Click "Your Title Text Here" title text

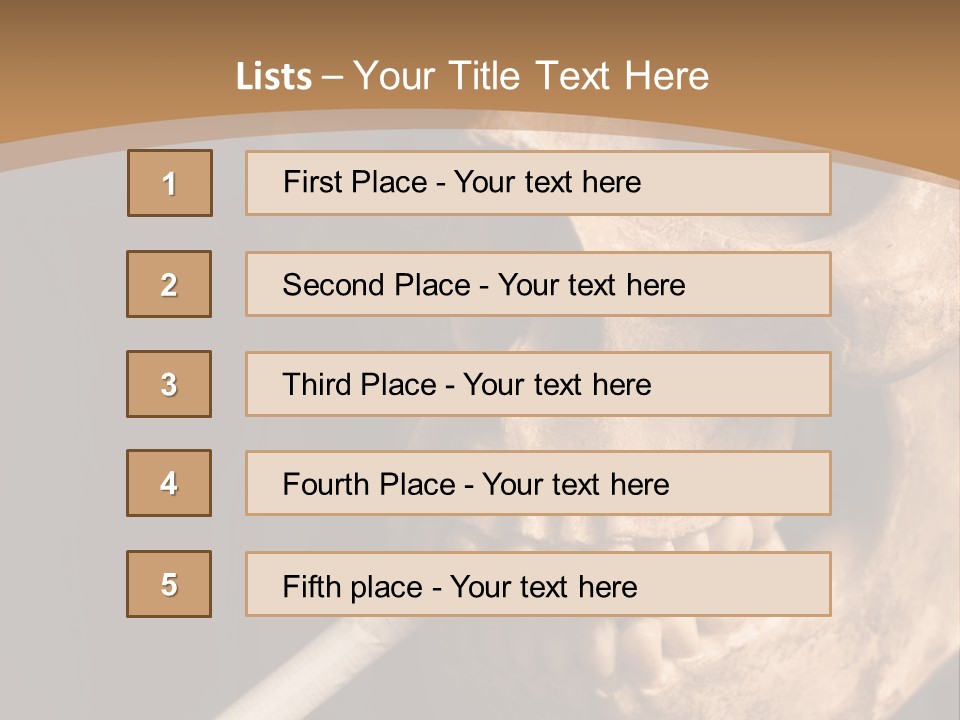531,76
